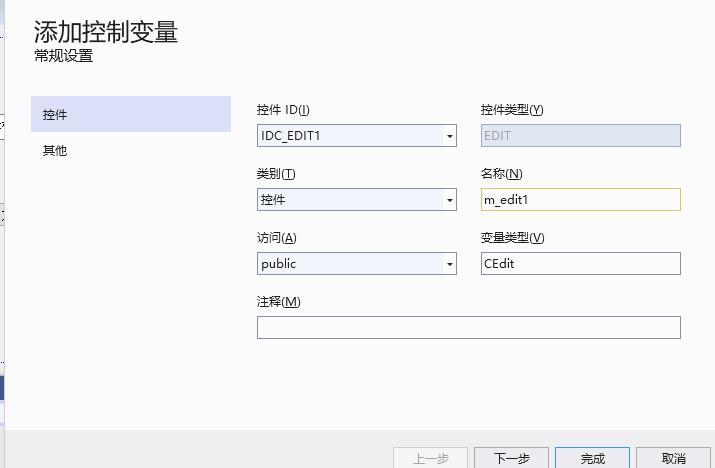
Task: Cancel with the 取消 button
Action: pos(674,458)
